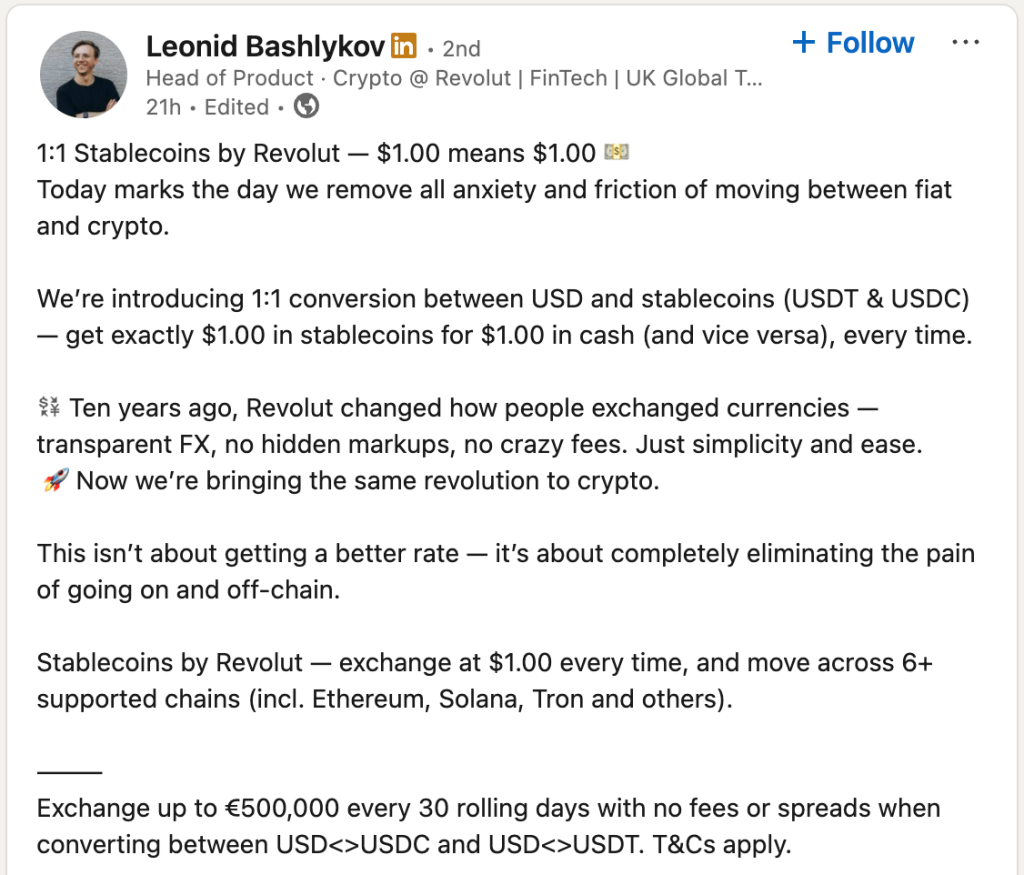
Task: Click Leonid's profile photo thumbnail
Action: click(x=84, y=75)
